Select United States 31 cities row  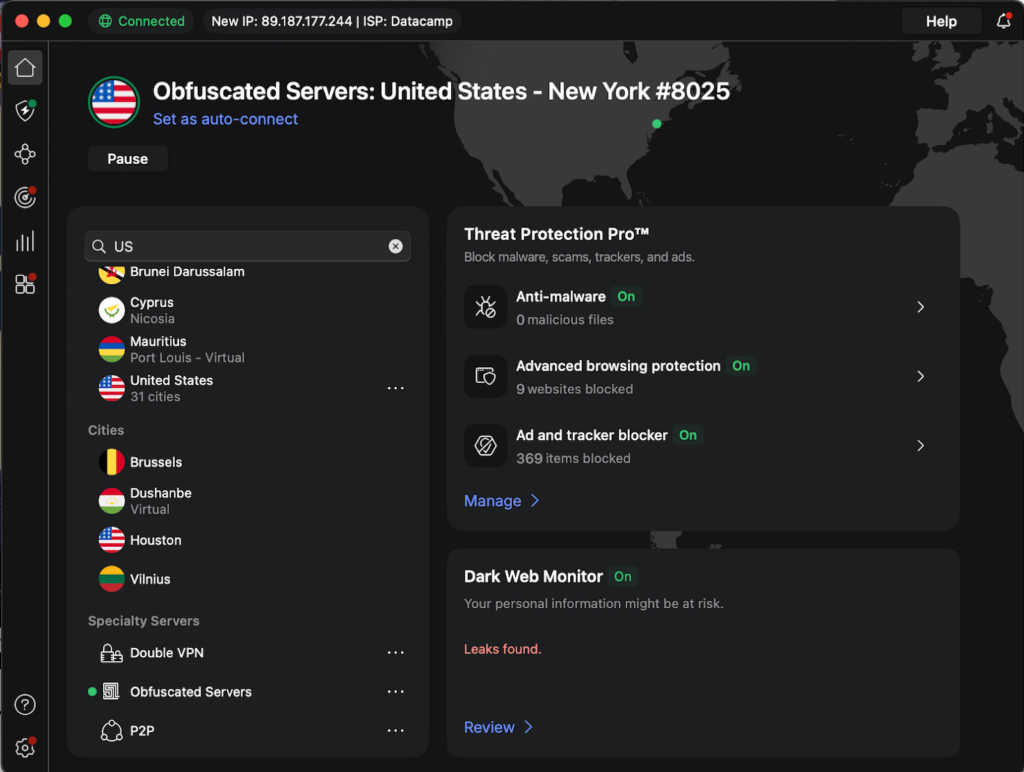248,388
